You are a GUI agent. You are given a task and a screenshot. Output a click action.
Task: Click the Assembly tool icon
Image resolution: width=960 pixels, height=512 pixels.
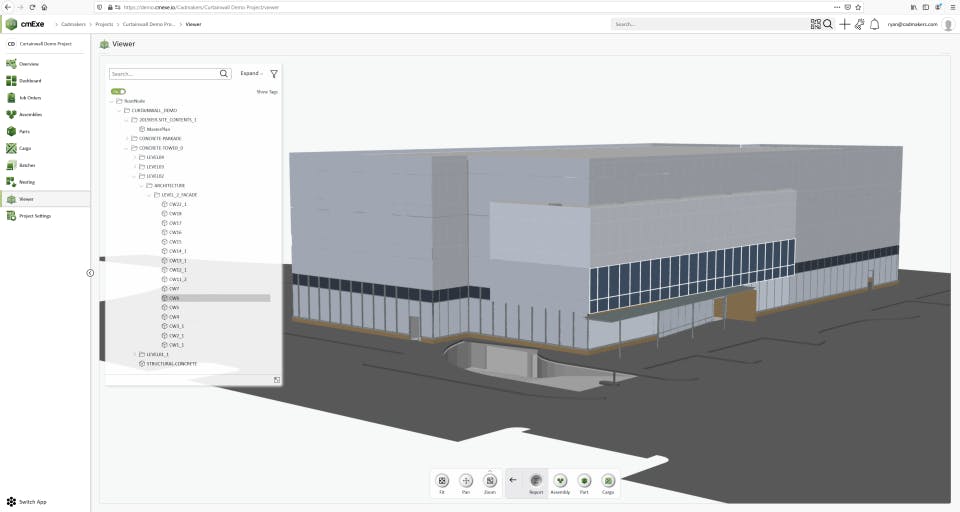tap(560, 481)
